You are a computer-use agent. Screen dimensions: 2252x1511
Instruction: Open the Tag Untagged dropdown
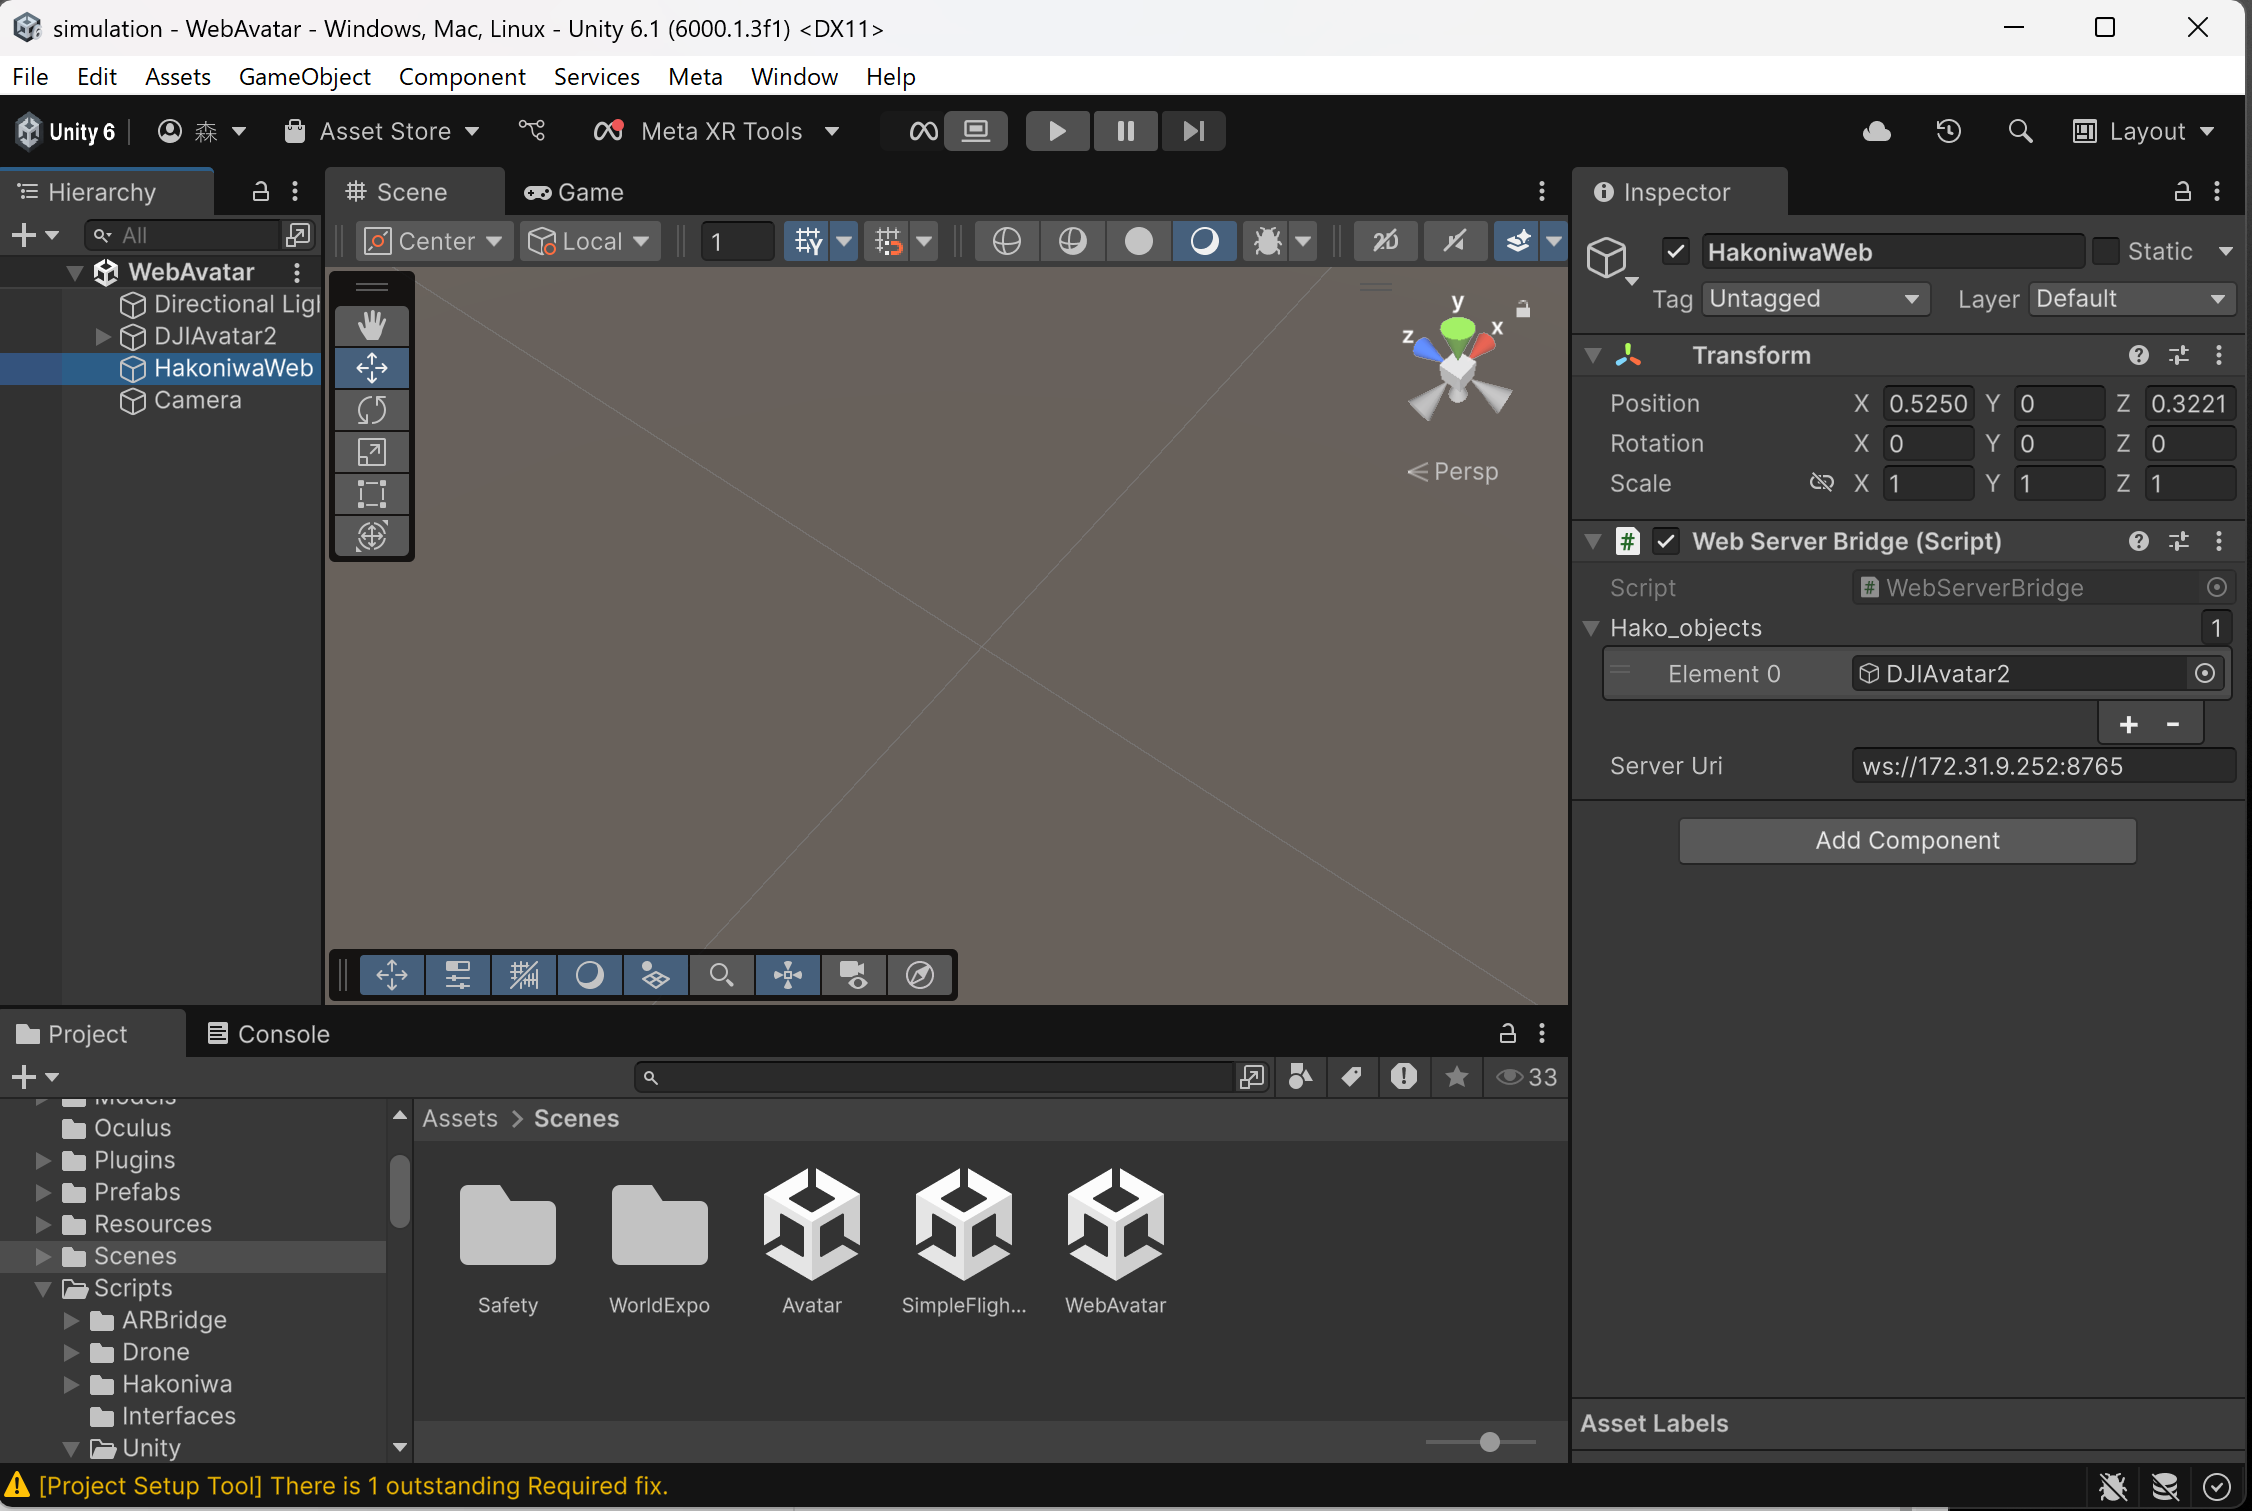point(1815,299)
